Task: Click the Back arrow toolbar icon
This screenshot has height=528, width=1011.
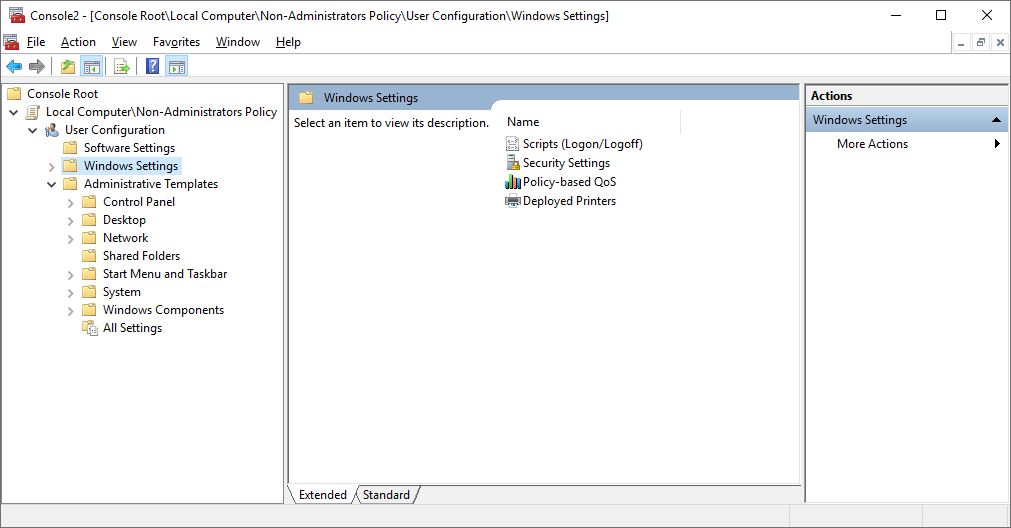Action: pyautogui.click(x=14, y=66)
